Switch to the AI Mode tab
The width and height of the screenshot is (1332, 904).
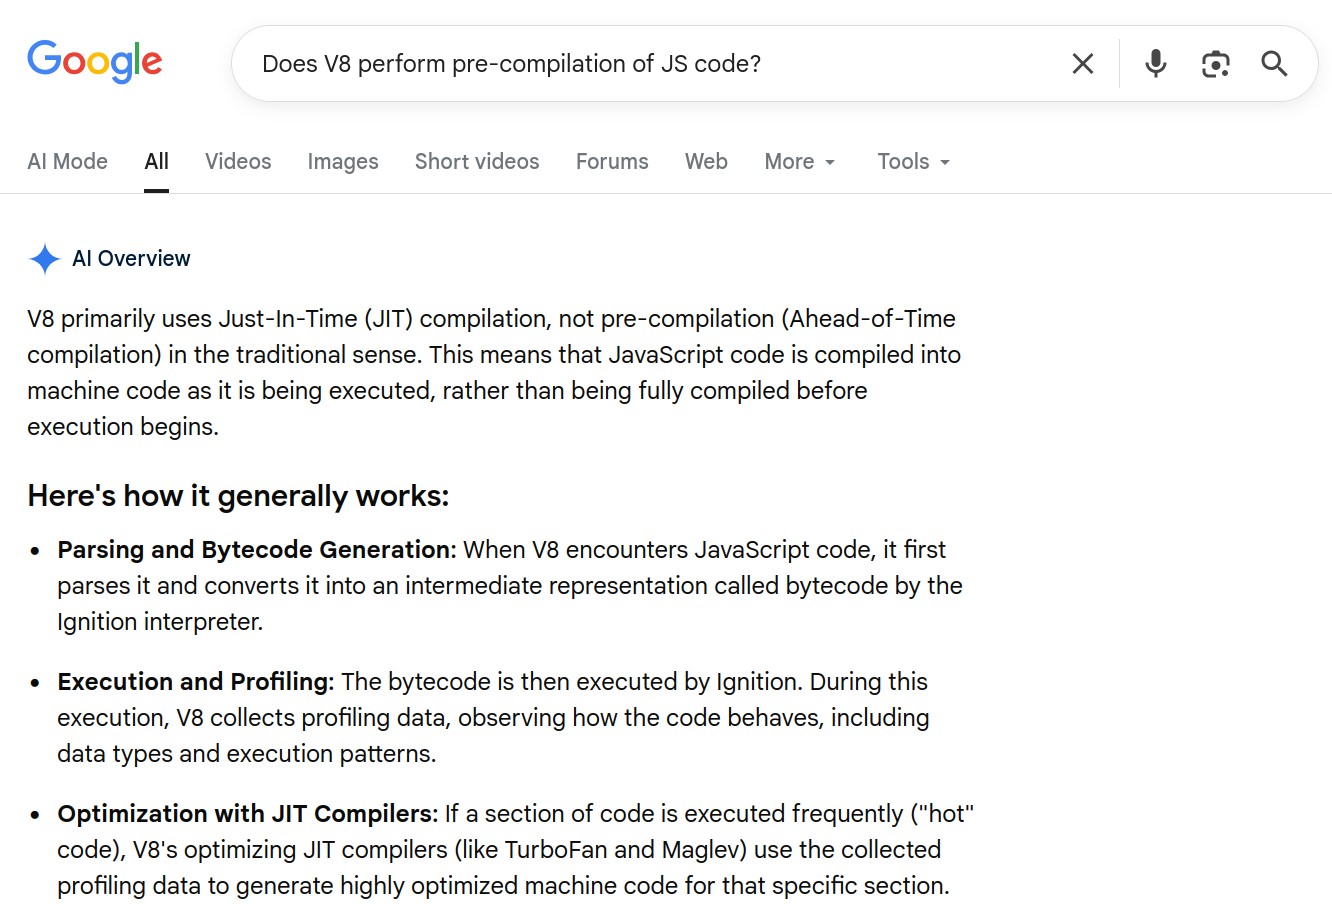coord(67,162)
